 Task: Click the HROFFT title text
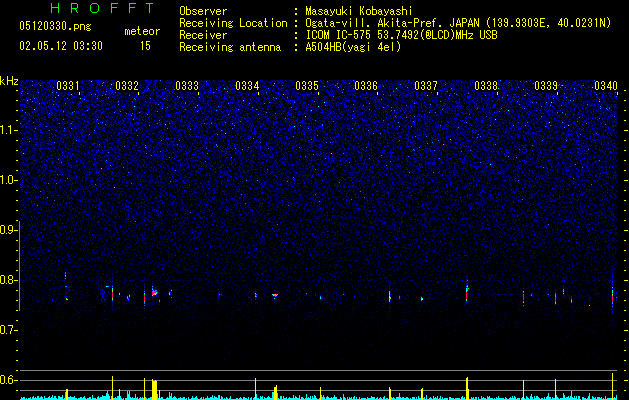pyautogui.click(x=103, y=8)
